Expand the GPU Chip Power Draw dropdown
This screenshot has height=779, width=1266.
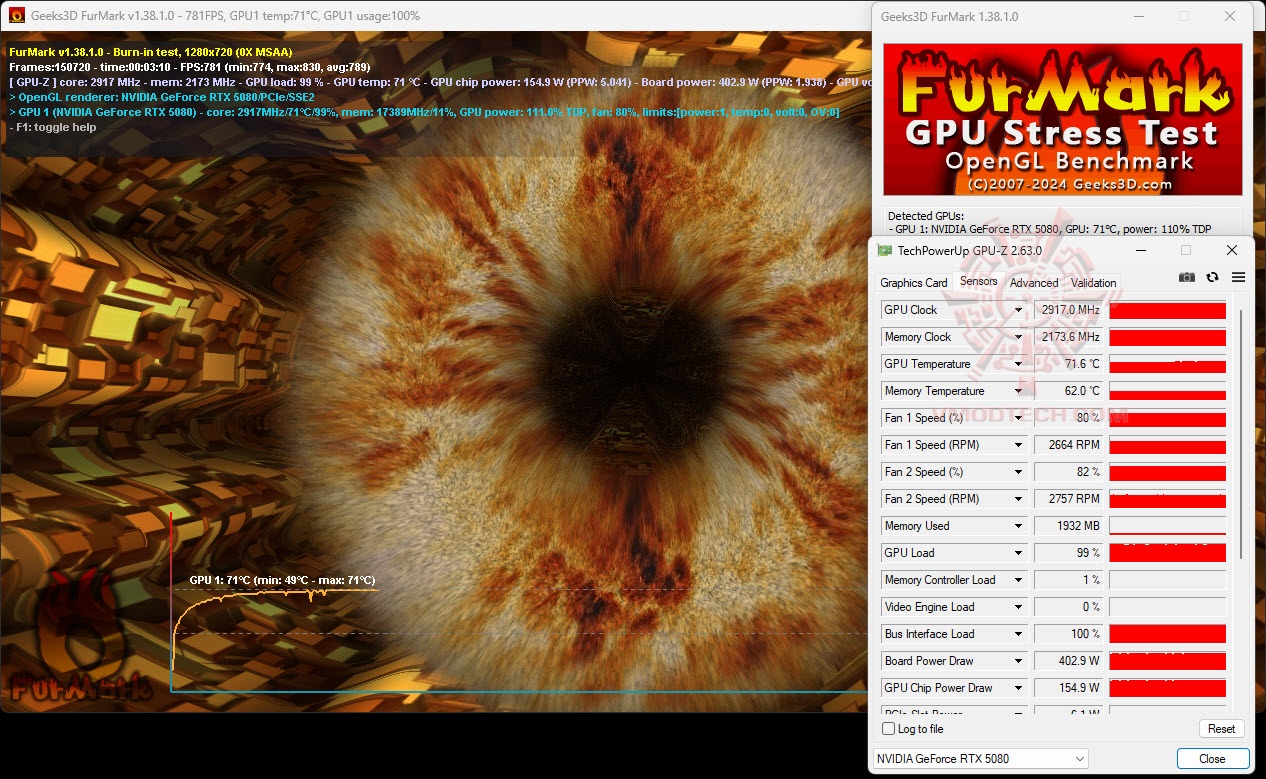pyautogui.click(x=1019, y=688)
